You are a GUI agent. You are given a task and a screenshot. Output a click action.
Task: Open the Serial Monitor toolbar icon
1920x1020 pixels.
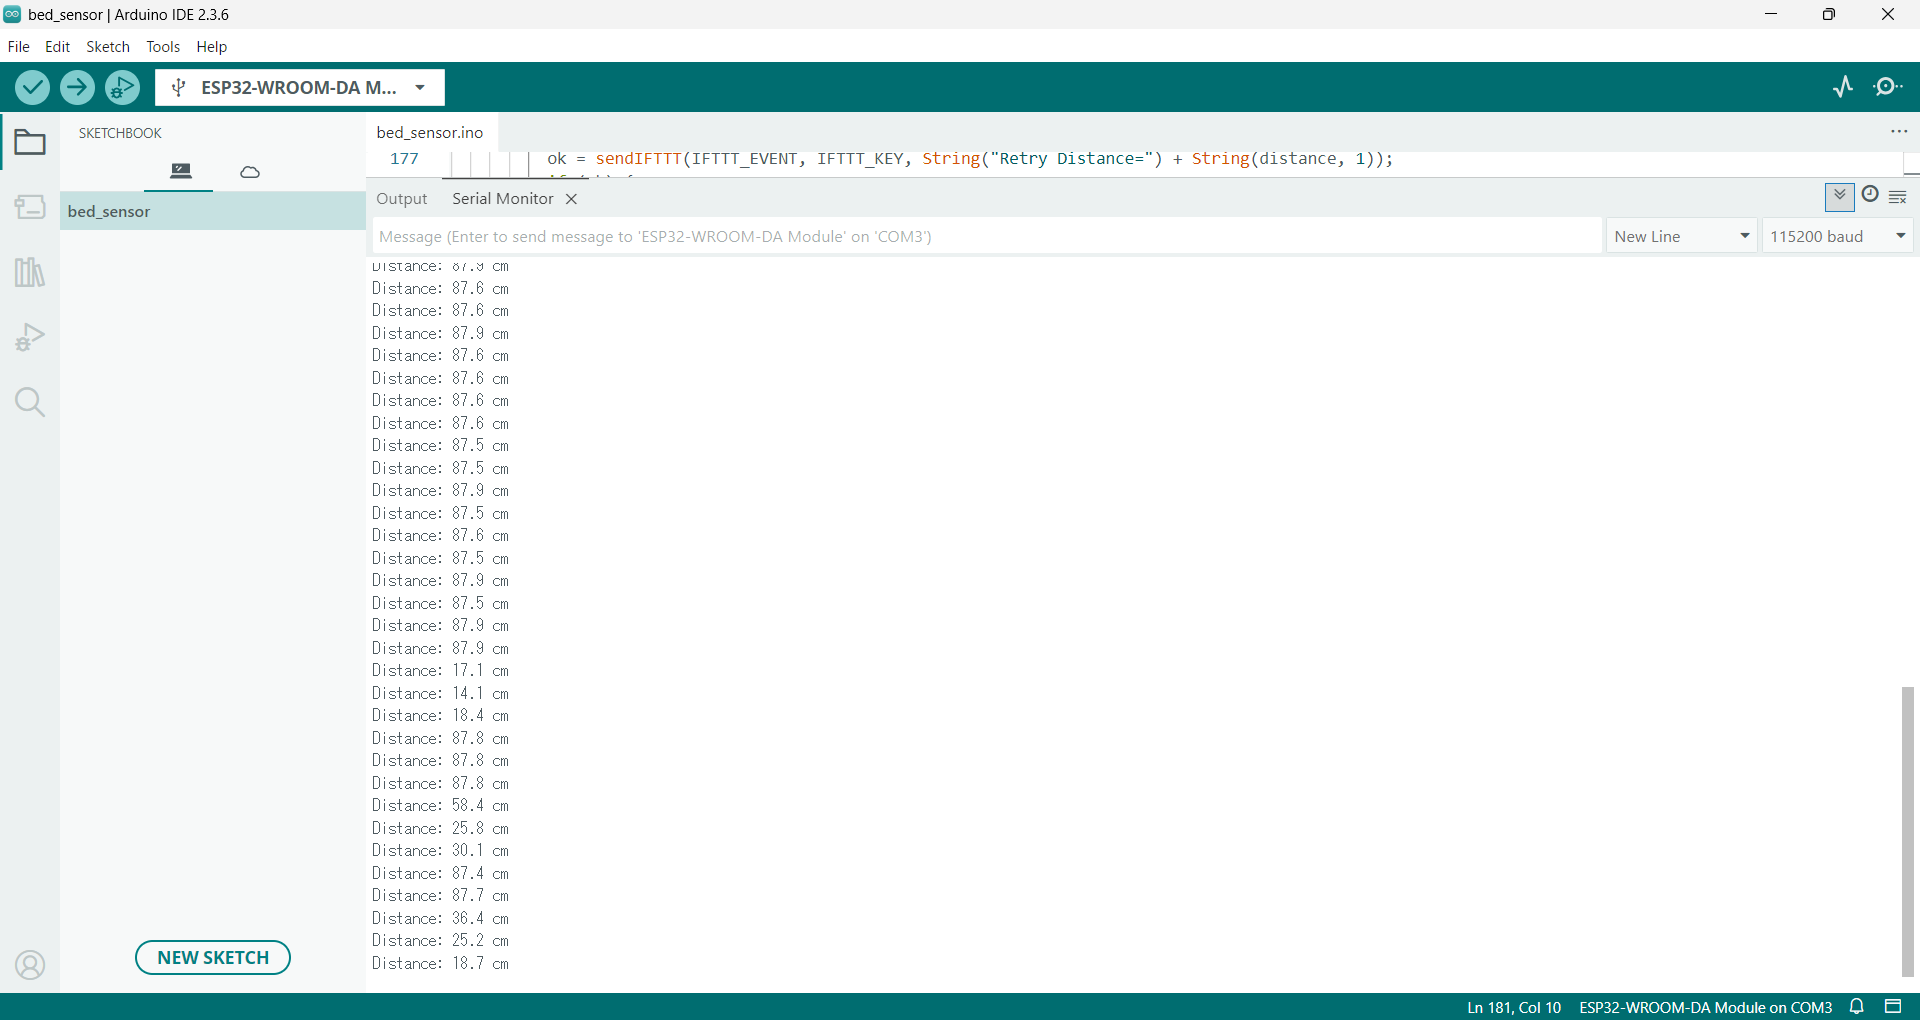1888,87
